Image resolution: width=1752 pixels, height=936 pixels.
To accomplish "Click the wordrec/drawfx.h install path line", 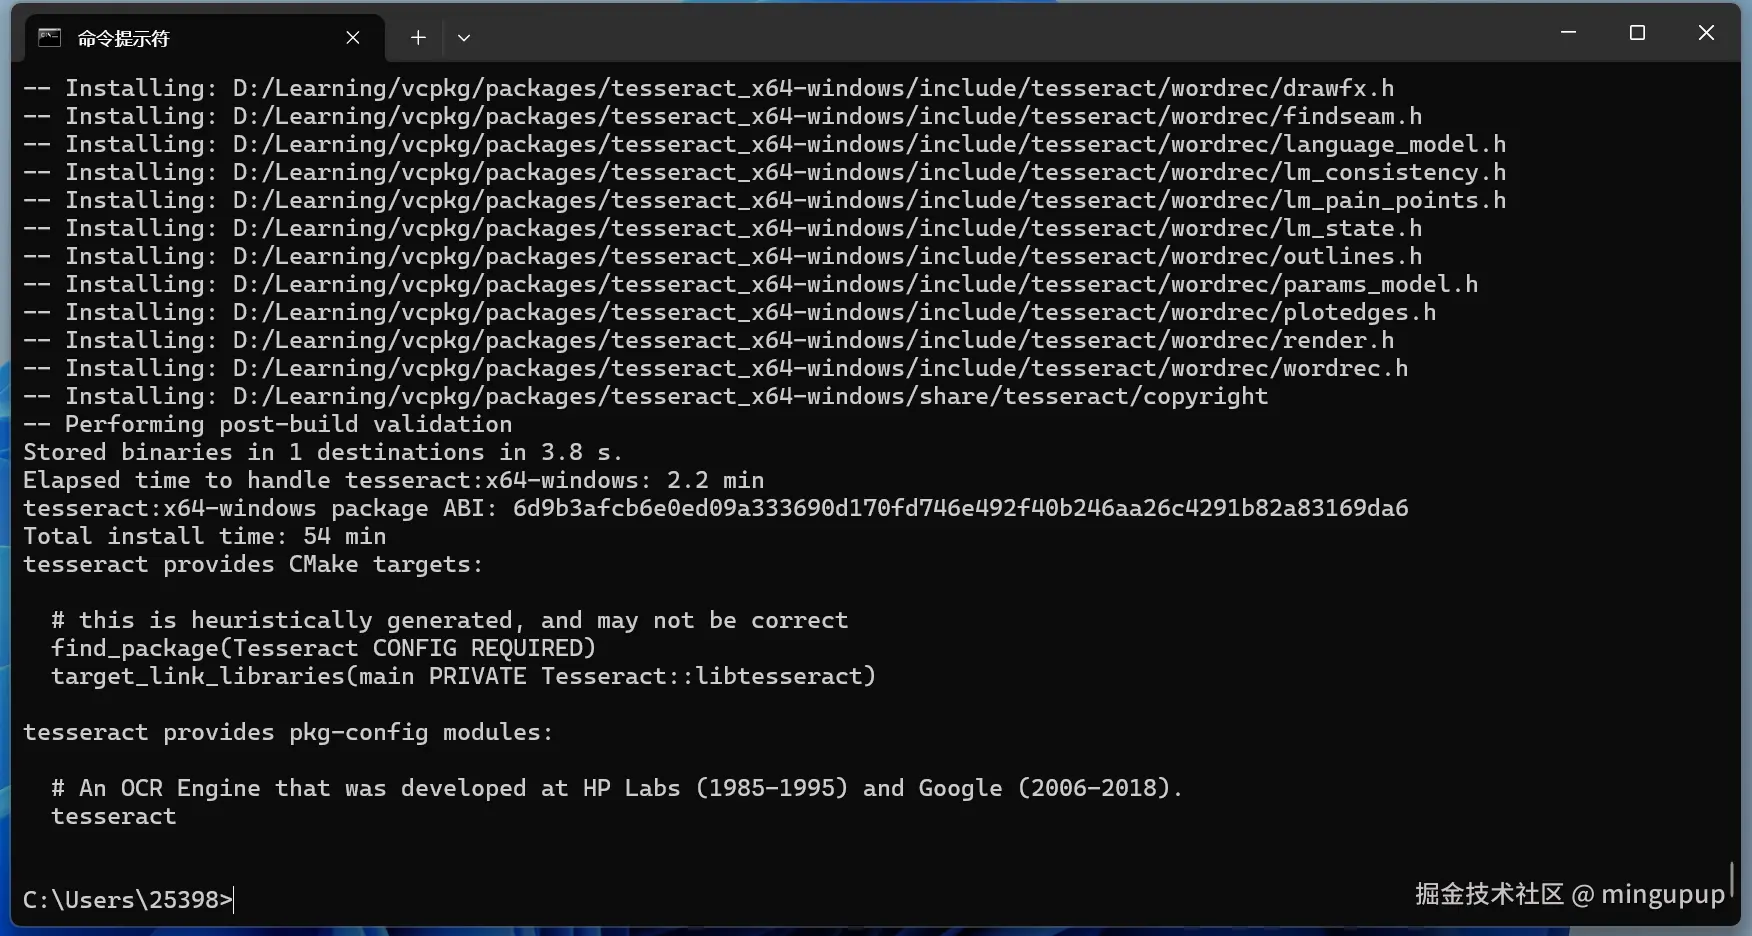I will [x=708, y=88].
